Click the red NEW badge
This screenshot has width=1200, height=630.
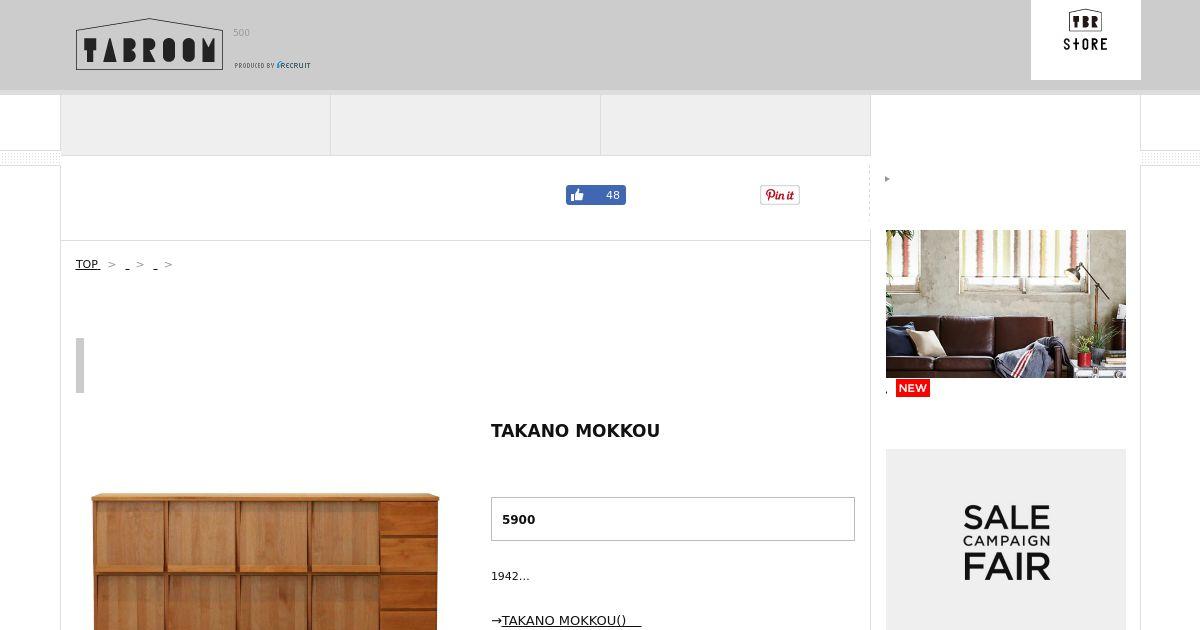point(913,388)
